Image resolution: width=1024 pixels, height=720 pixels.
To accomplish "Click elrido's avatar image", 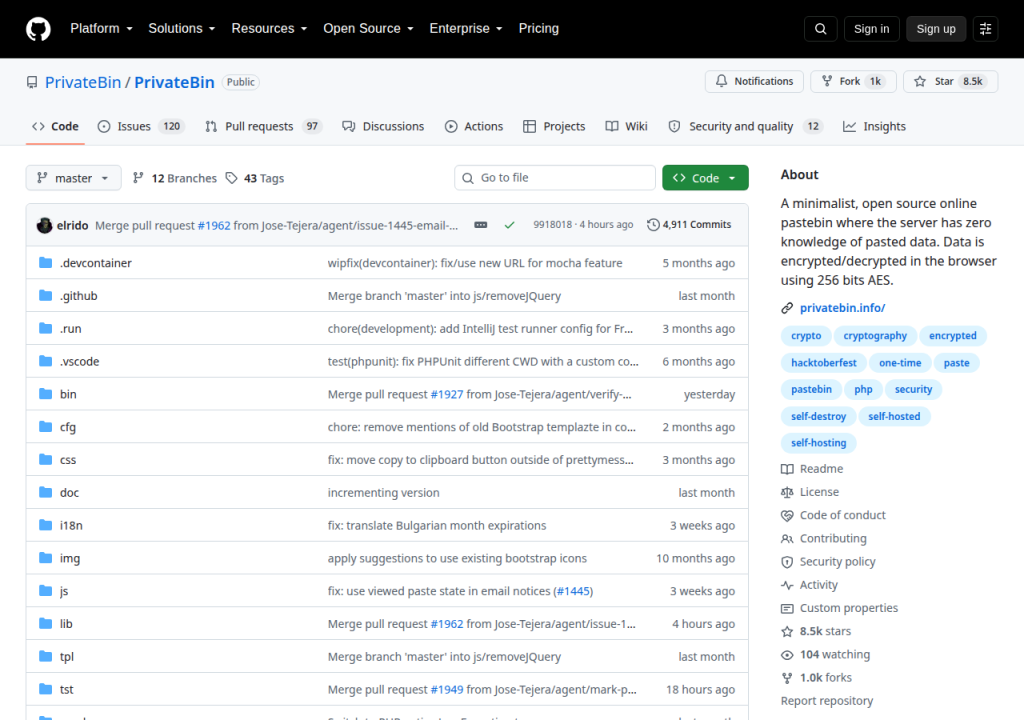I will (x=44, y=225).
